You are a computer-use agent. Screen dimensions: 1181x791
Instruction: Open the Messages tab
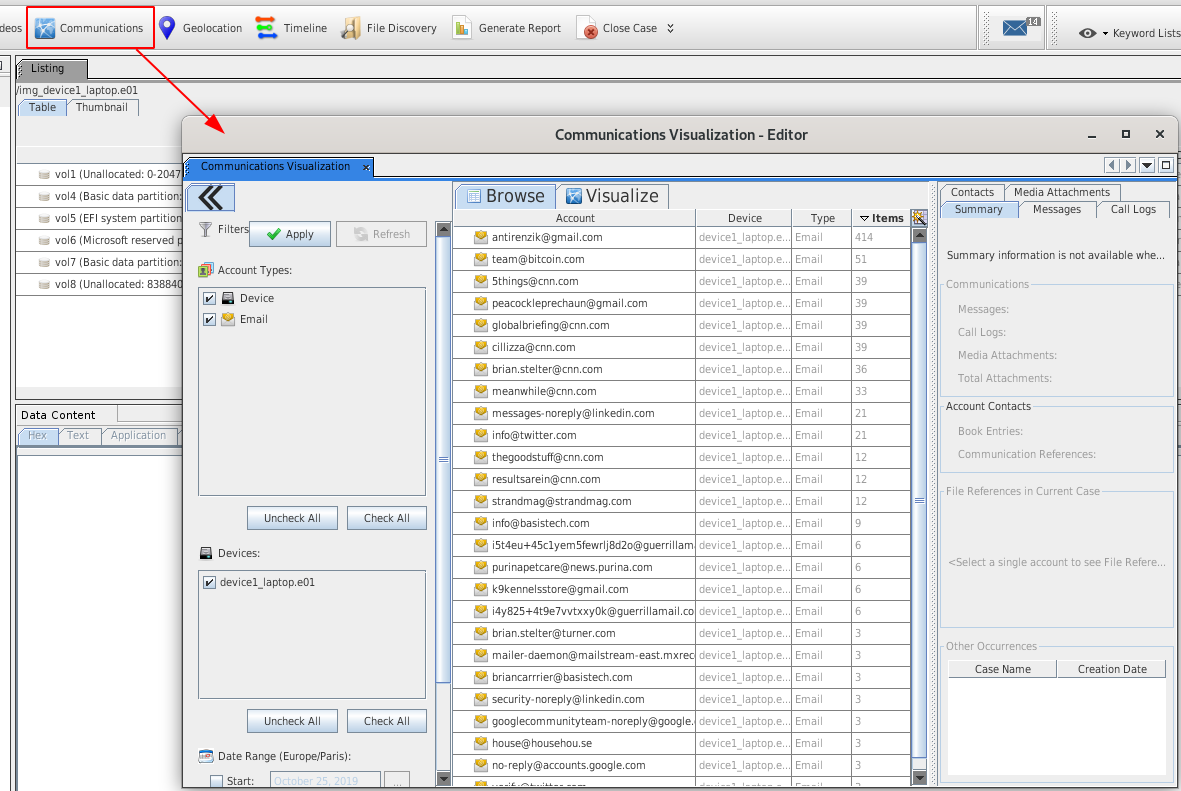pyautogui.click(x=1056, y=209)
